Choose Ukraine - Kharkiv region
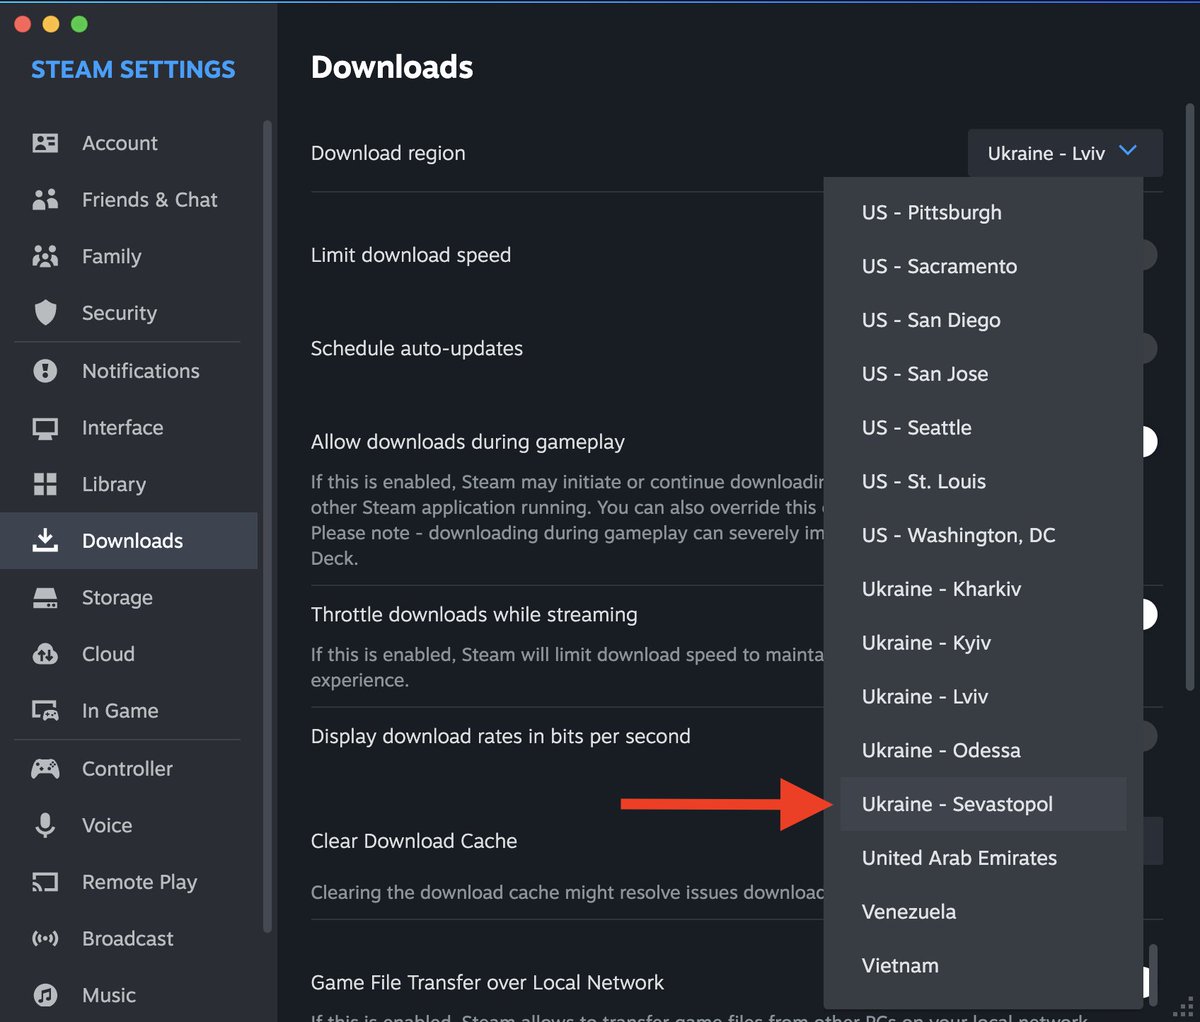This screenshot has width=1200, height=1022. click(983, 589)
